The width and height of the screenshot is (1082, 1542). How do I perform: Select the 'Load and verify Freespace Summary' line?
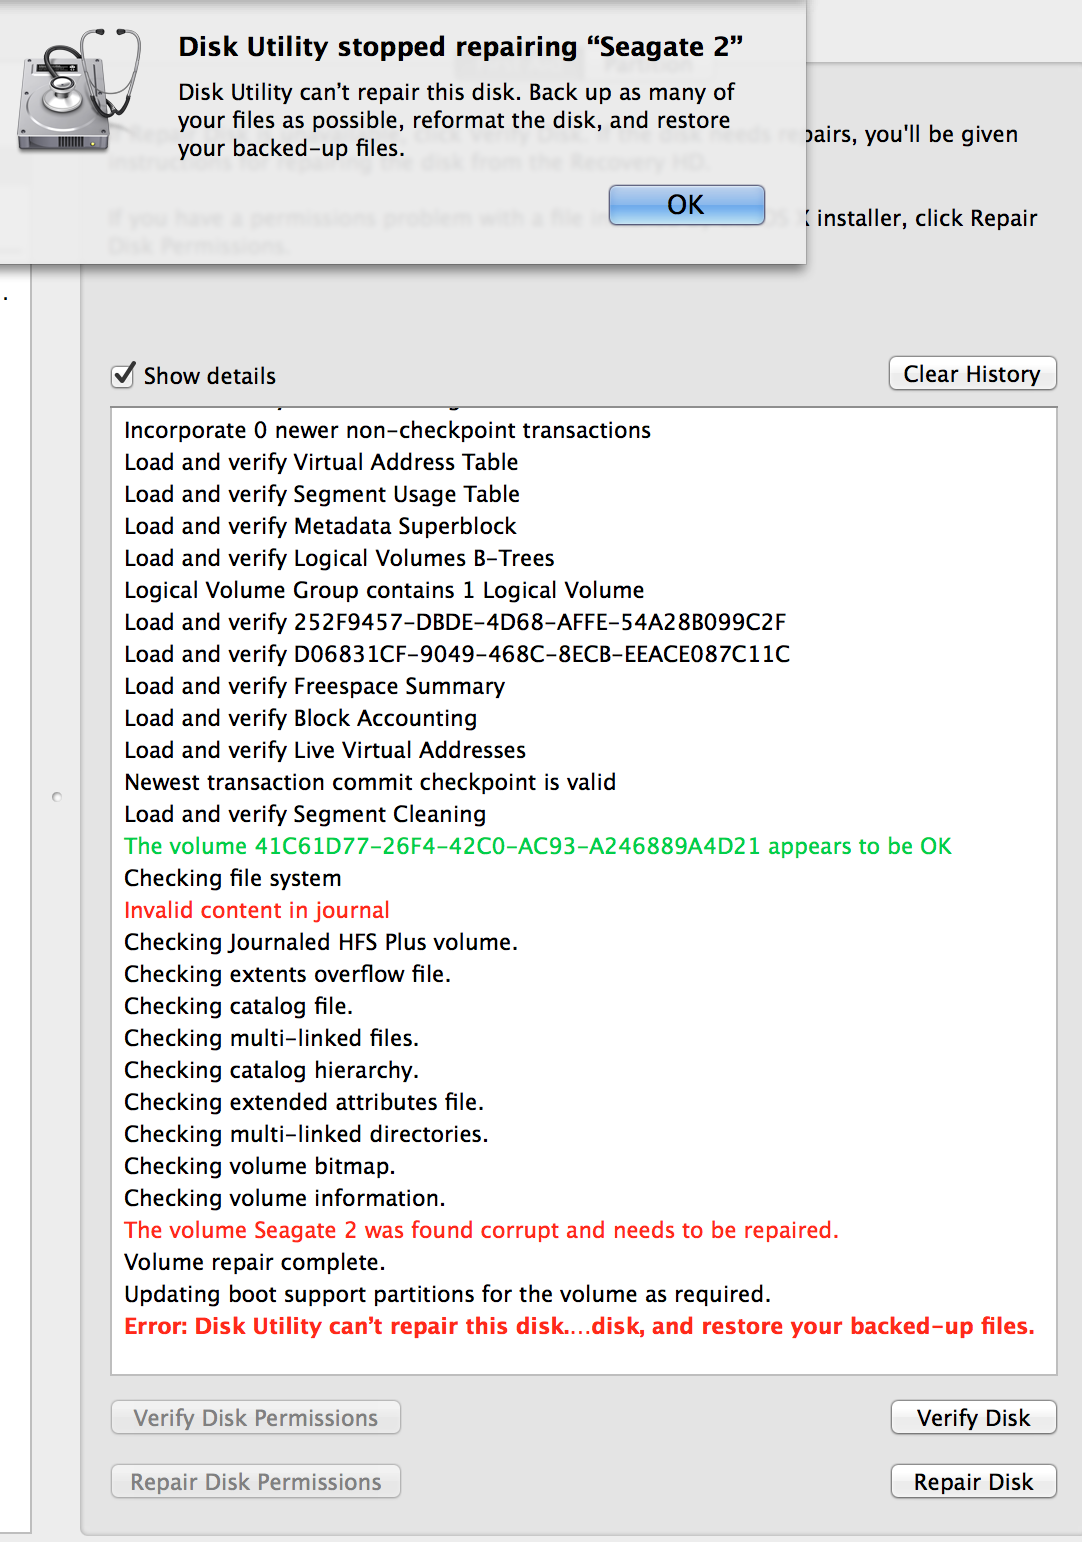(x=315, y=686)
